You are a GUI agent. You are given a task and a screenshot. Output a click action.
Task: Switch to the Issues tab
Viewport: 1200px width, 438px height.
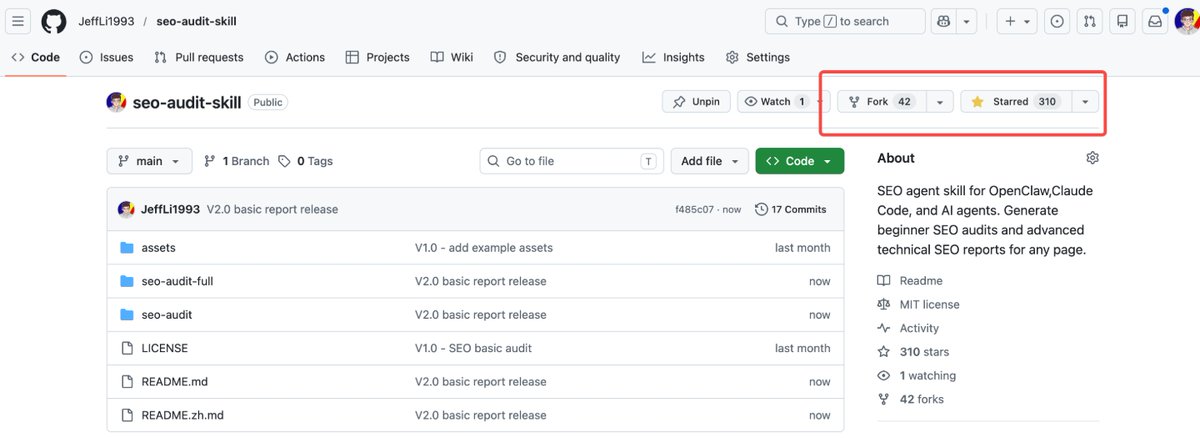pos(106,57)
